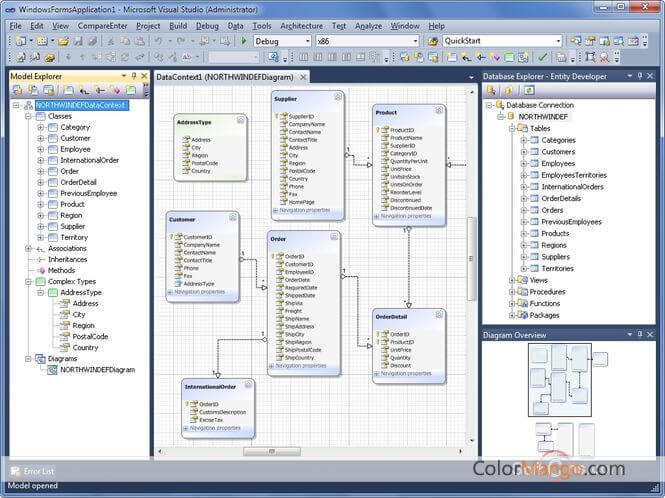Click the Save icon in the main toolbar

tap(79, 41)
